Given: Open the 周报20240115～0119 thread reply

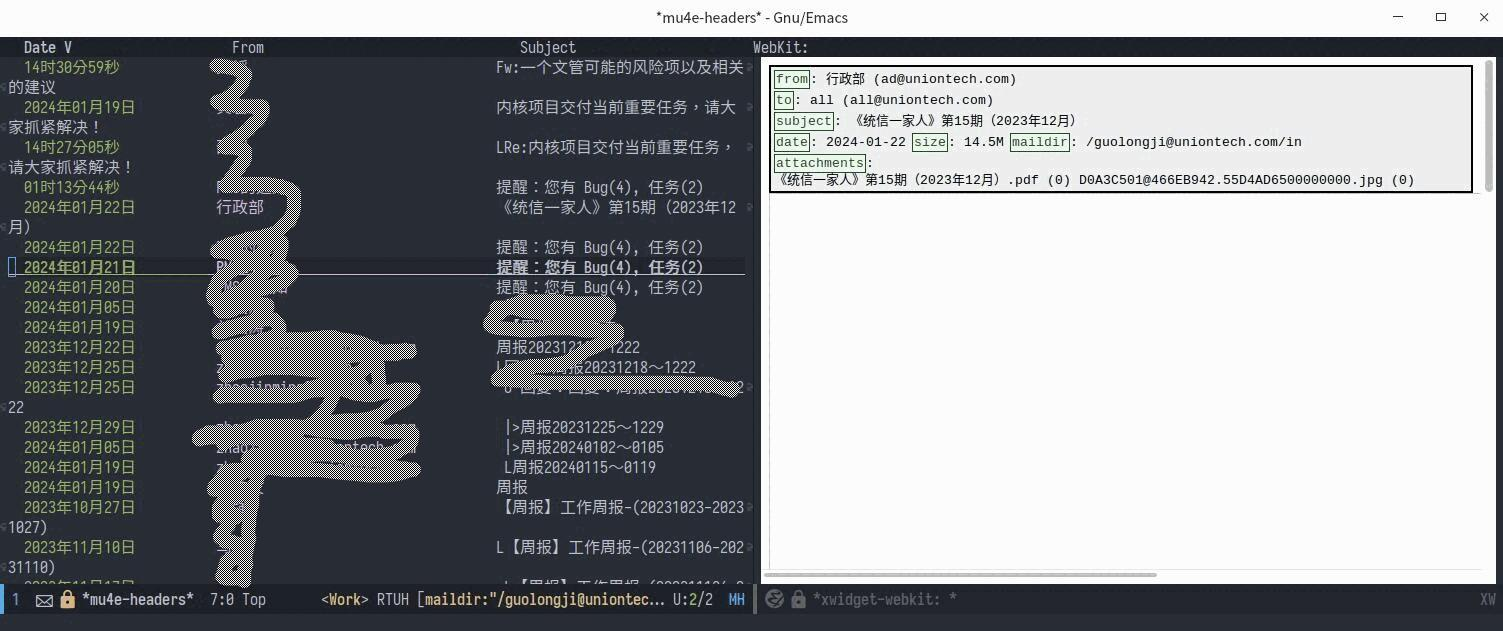Looking at the screenshot, I should [x=580, y=467].
